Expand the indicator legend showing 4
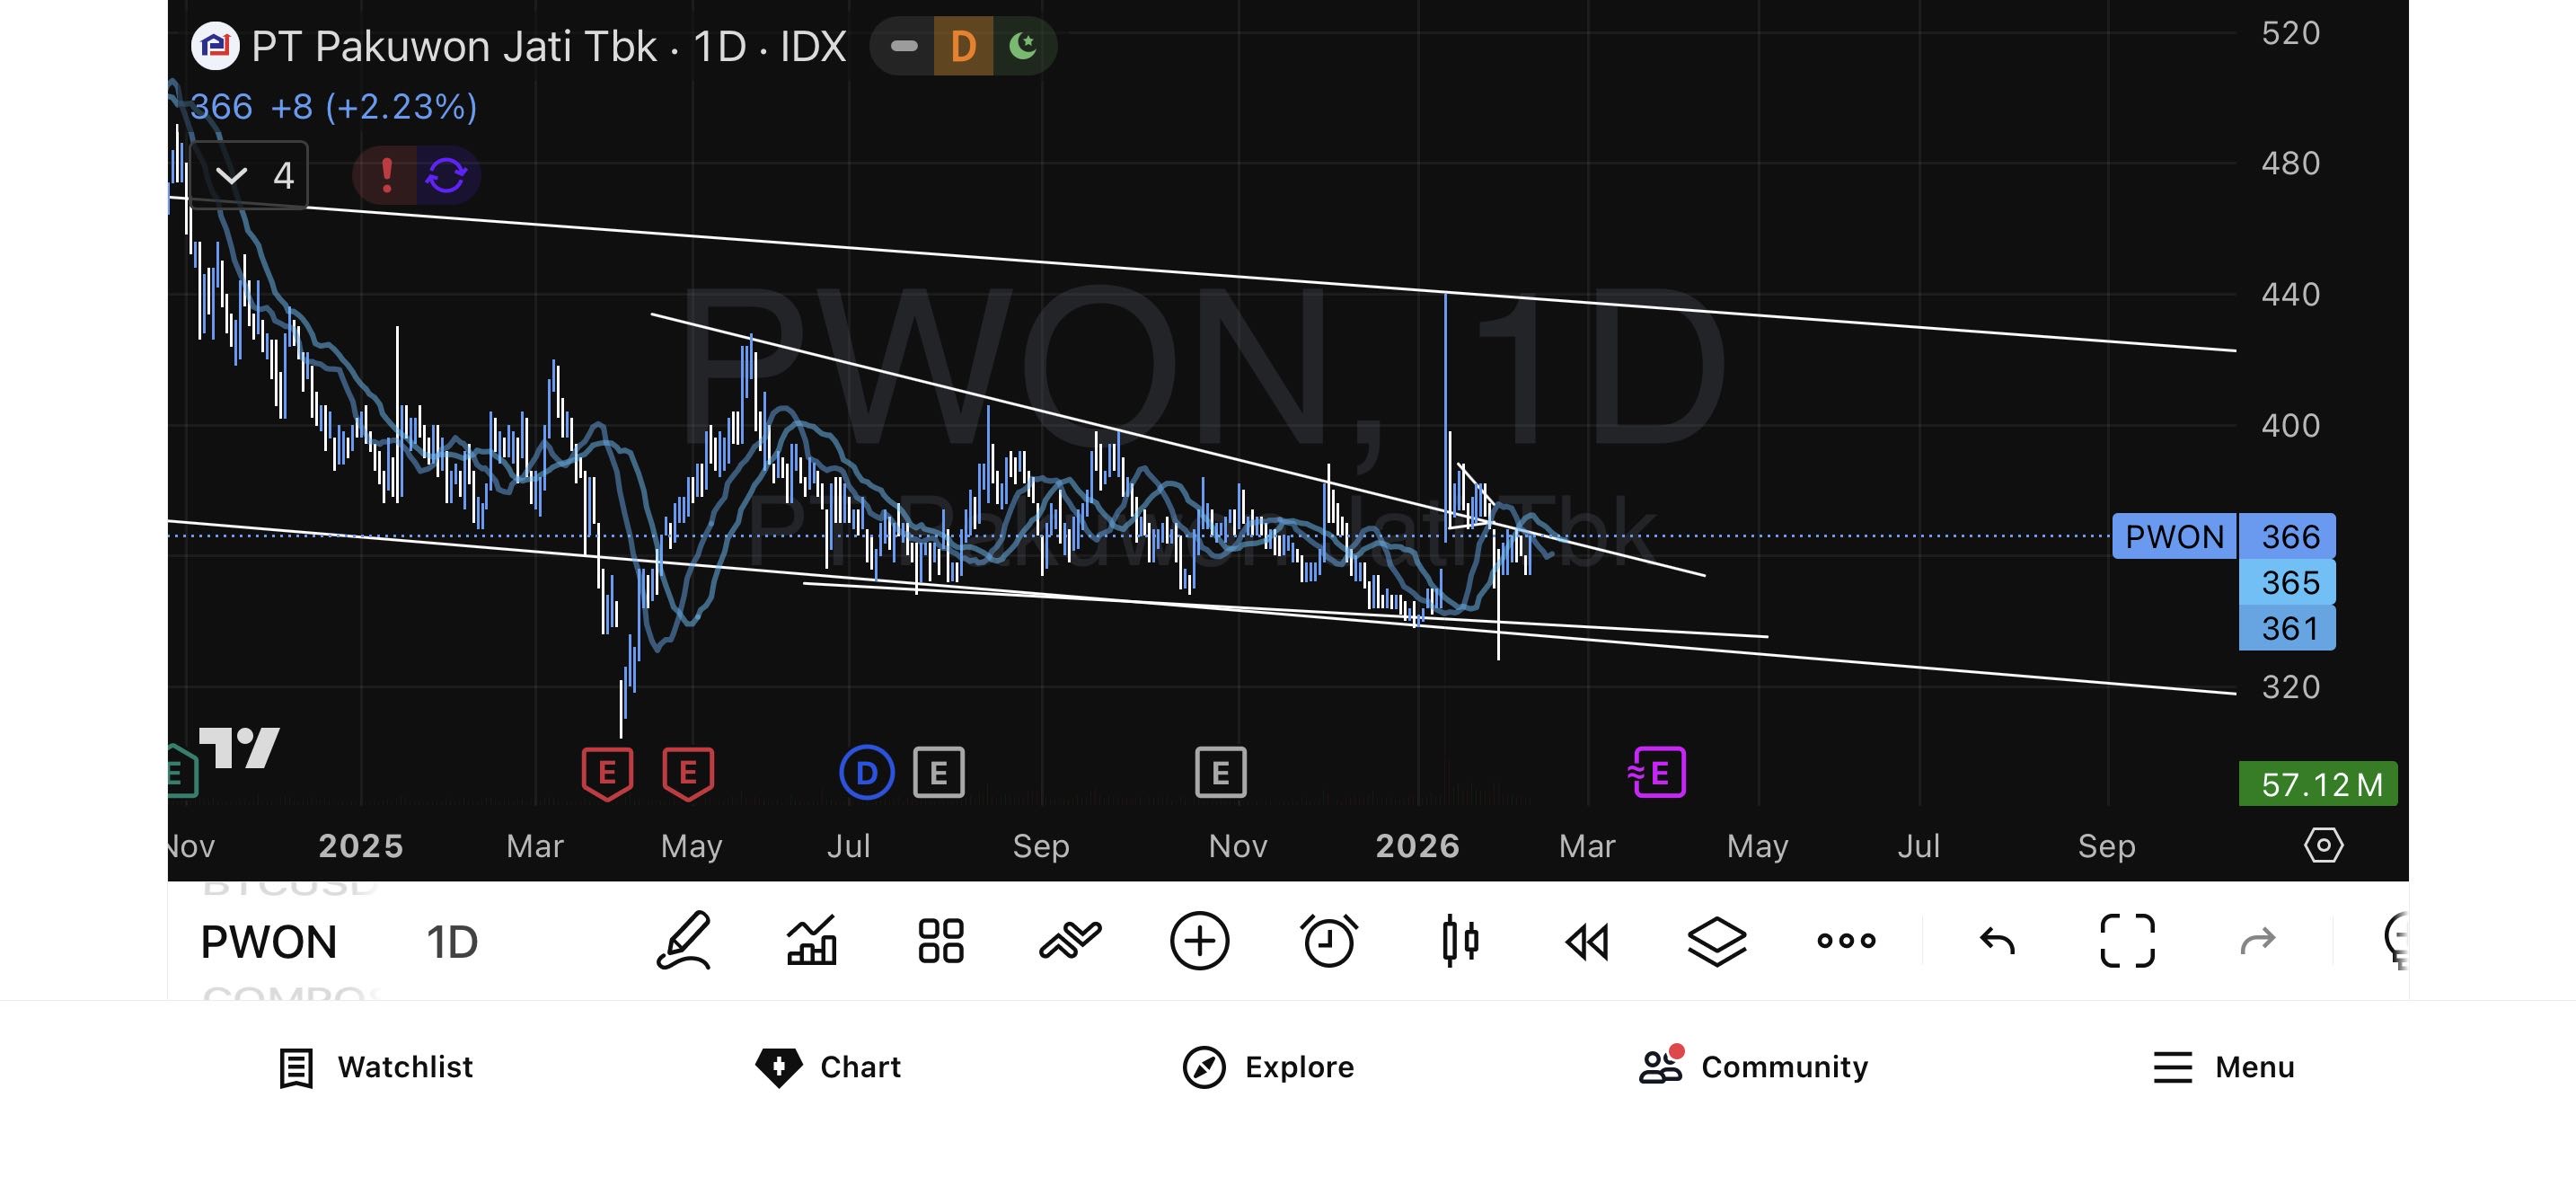The height and width of the screenshot is (1186, 2576). 250,176
